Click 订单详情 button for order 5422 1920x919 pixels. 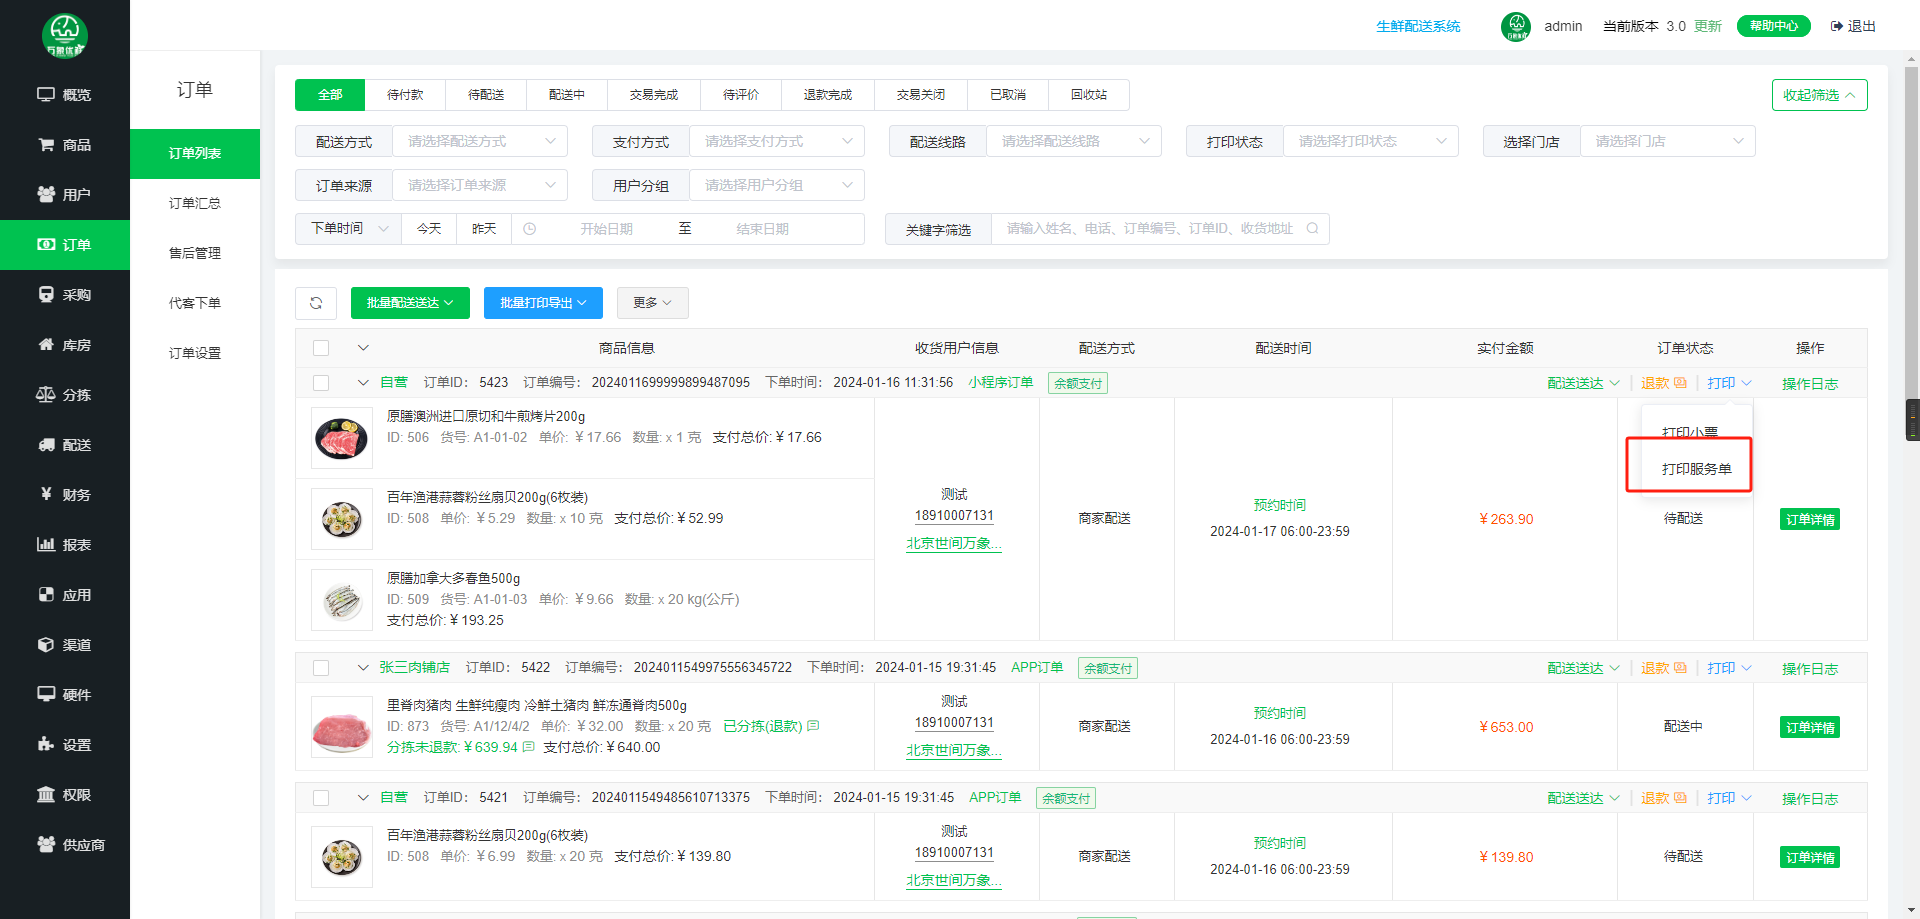point(1809,727)
